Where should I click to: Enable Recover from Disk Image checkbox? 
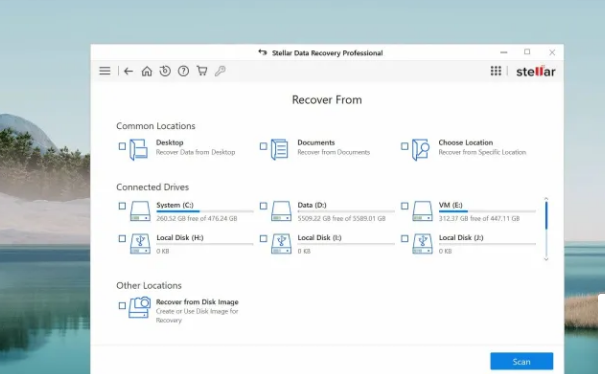pyautogui.click(x=122, y=306)
